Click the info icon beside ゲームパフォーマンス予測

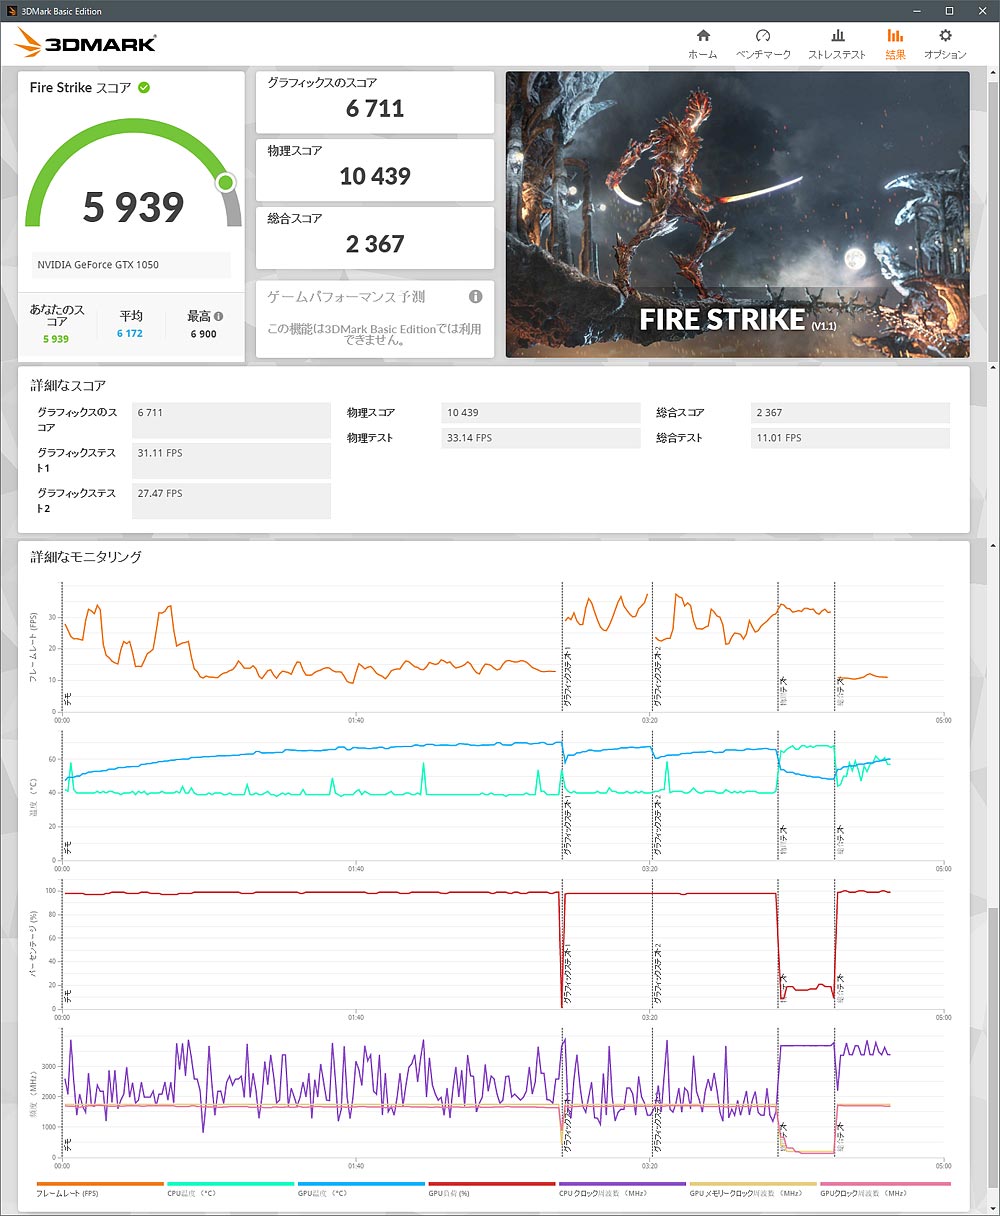pyautogui.click(x=476, y=297)
